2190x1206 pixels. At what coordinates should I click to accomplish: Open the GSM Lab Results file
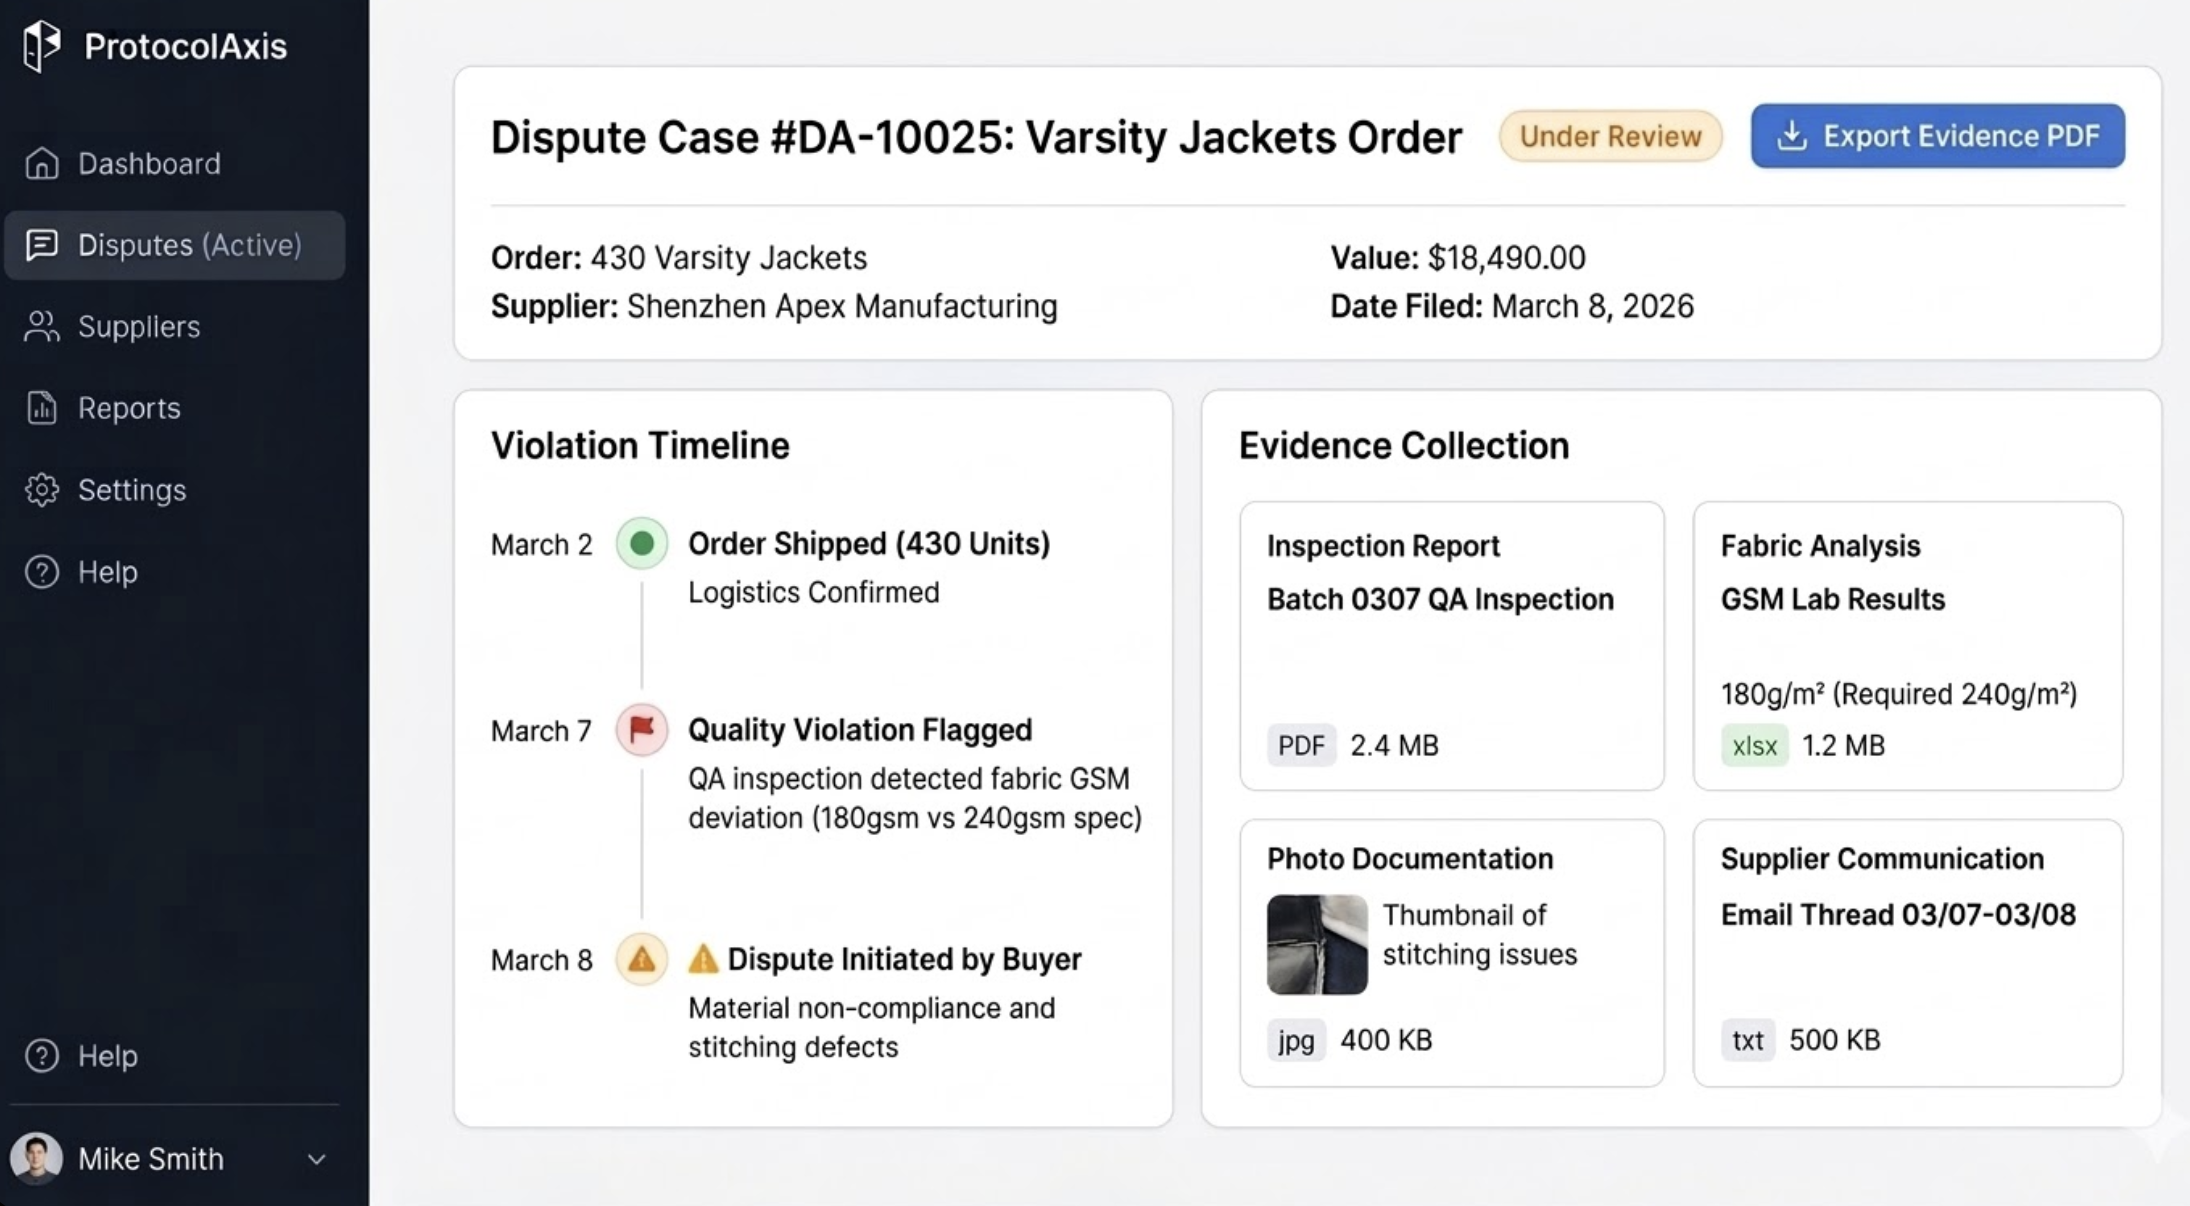(x=1832, y=599)
